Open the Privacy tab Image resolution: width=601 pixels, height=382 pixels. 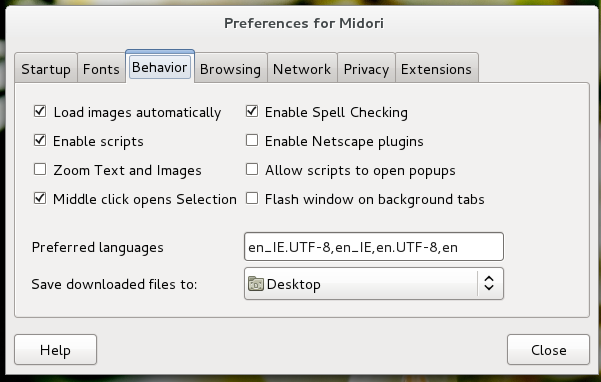click(366, 69)
